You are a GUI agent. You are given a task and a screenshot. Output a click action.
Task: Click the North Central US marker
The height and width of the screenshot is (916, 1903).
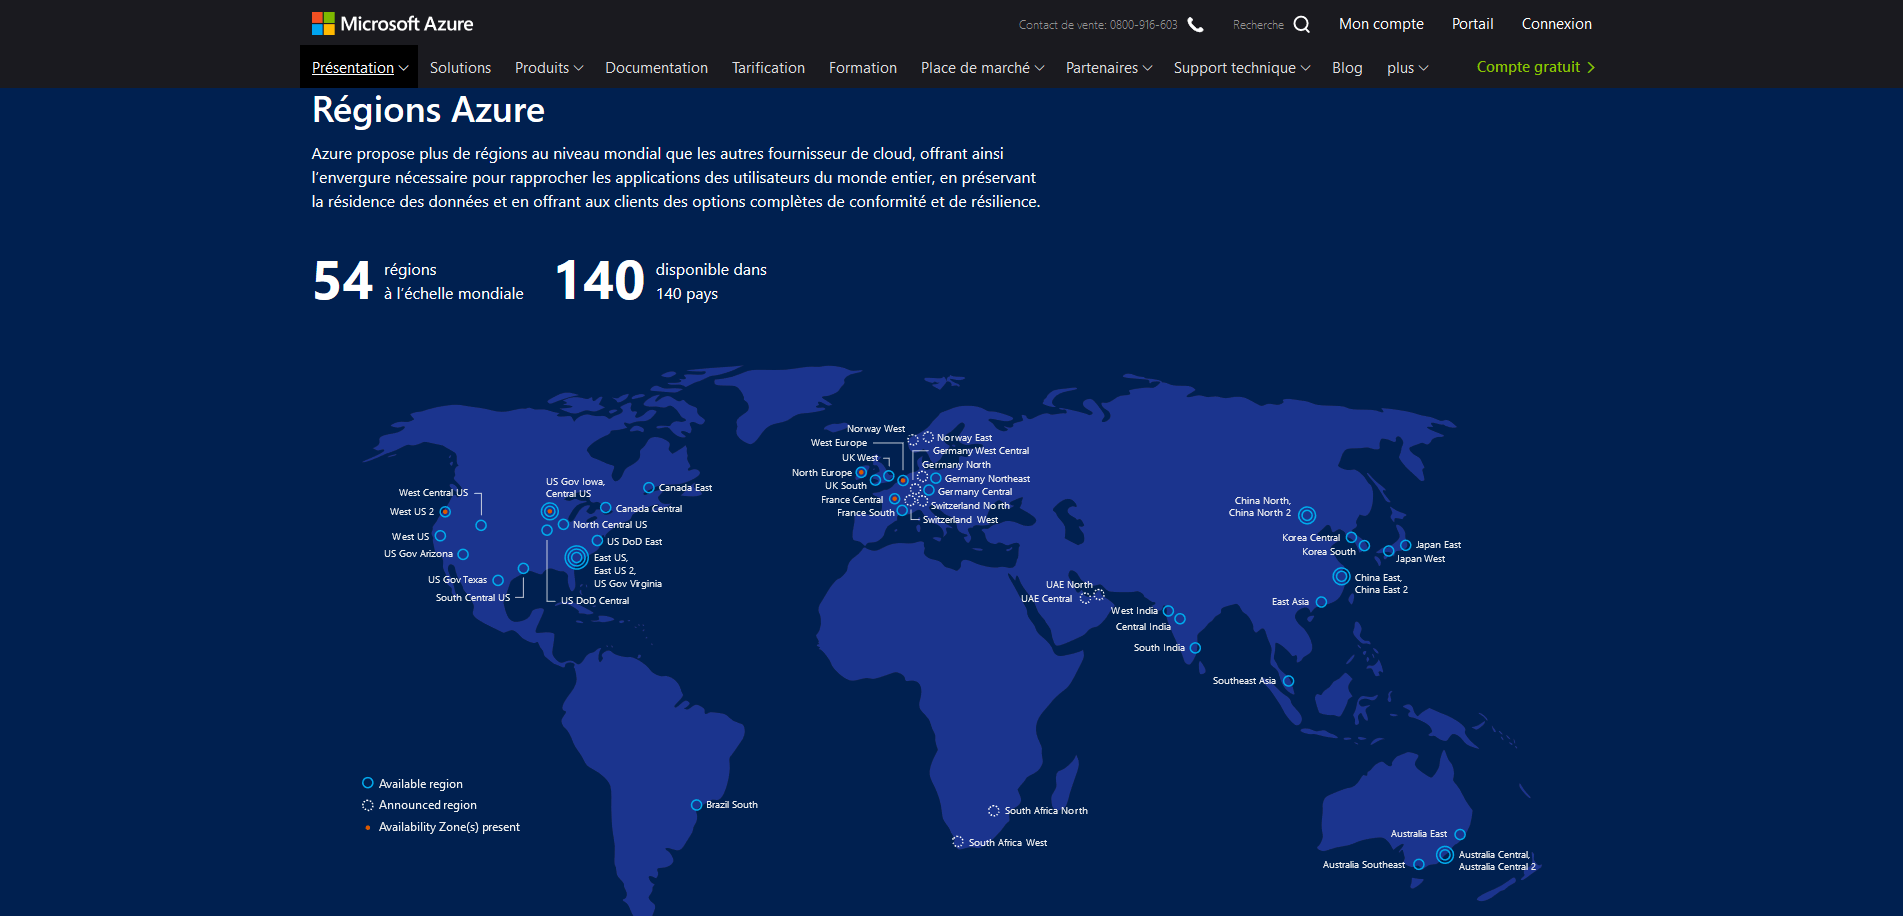click(563, 524)
